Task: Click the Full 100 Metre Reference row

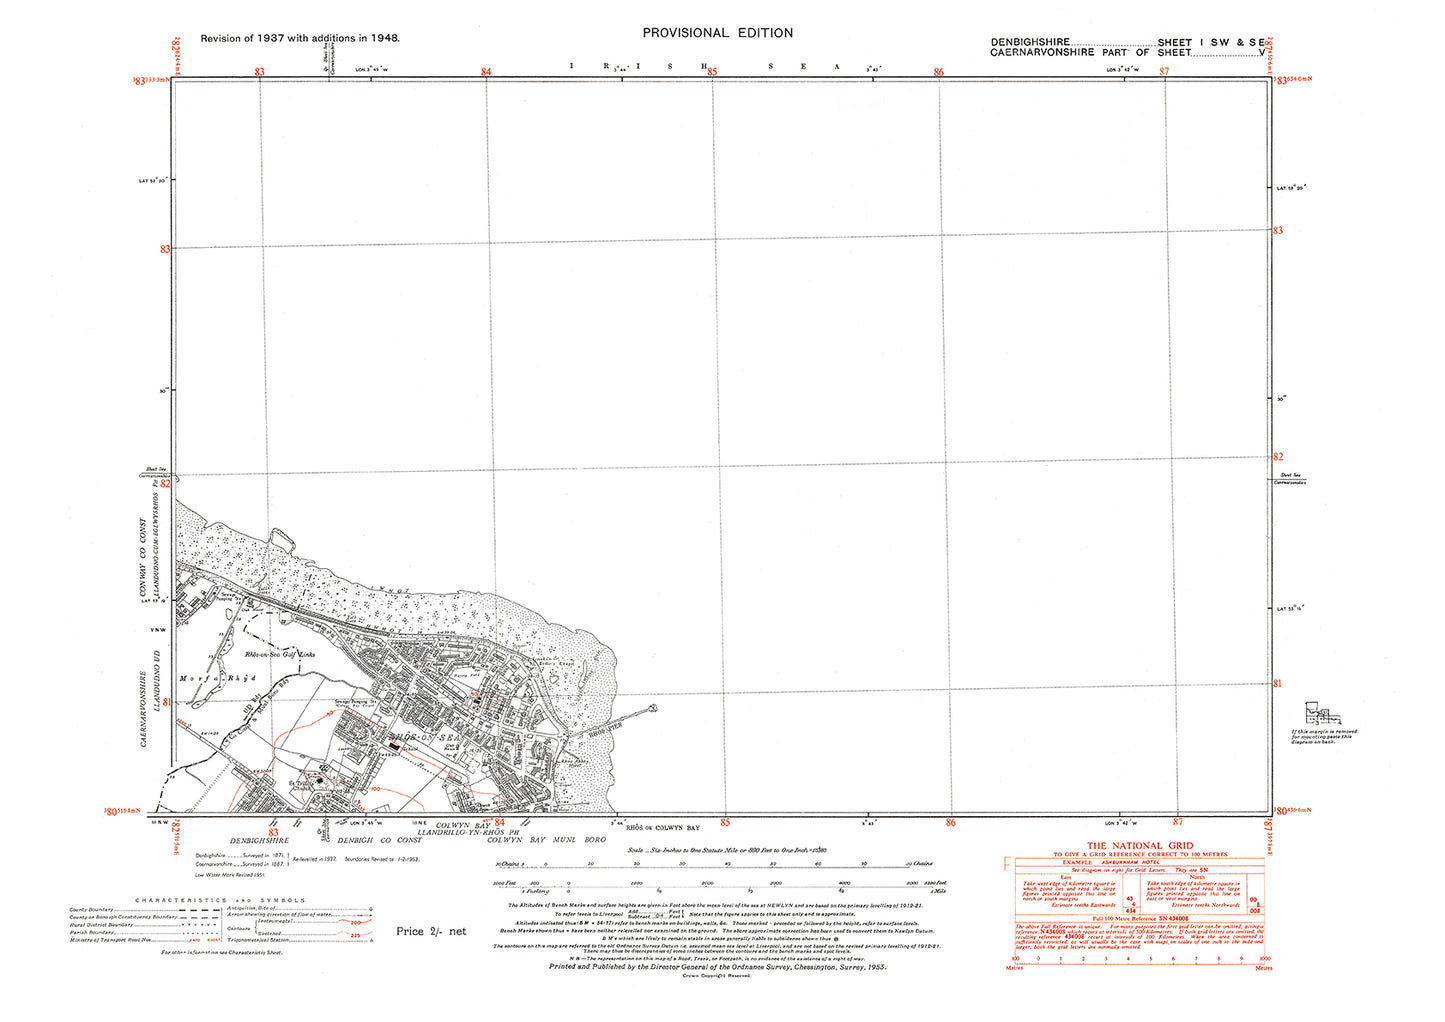Action: coord(1139,918)
